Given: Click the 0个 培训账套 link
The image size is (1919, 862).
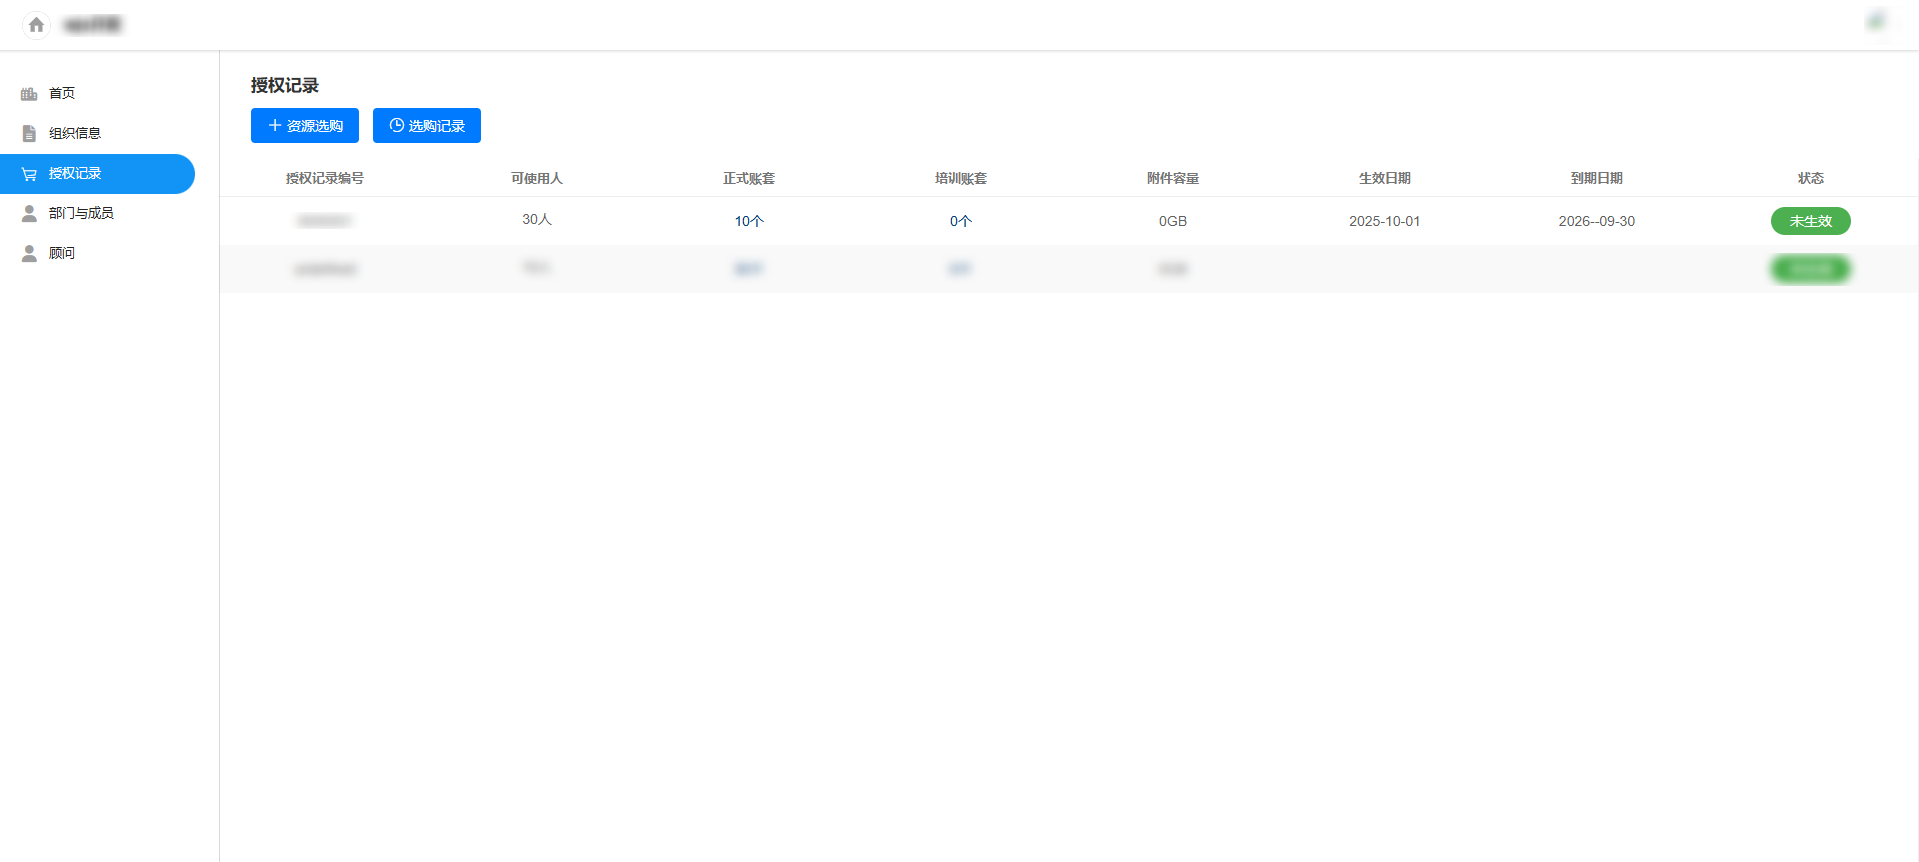Looking at the screenshot, I should click(x=960, y=221).
